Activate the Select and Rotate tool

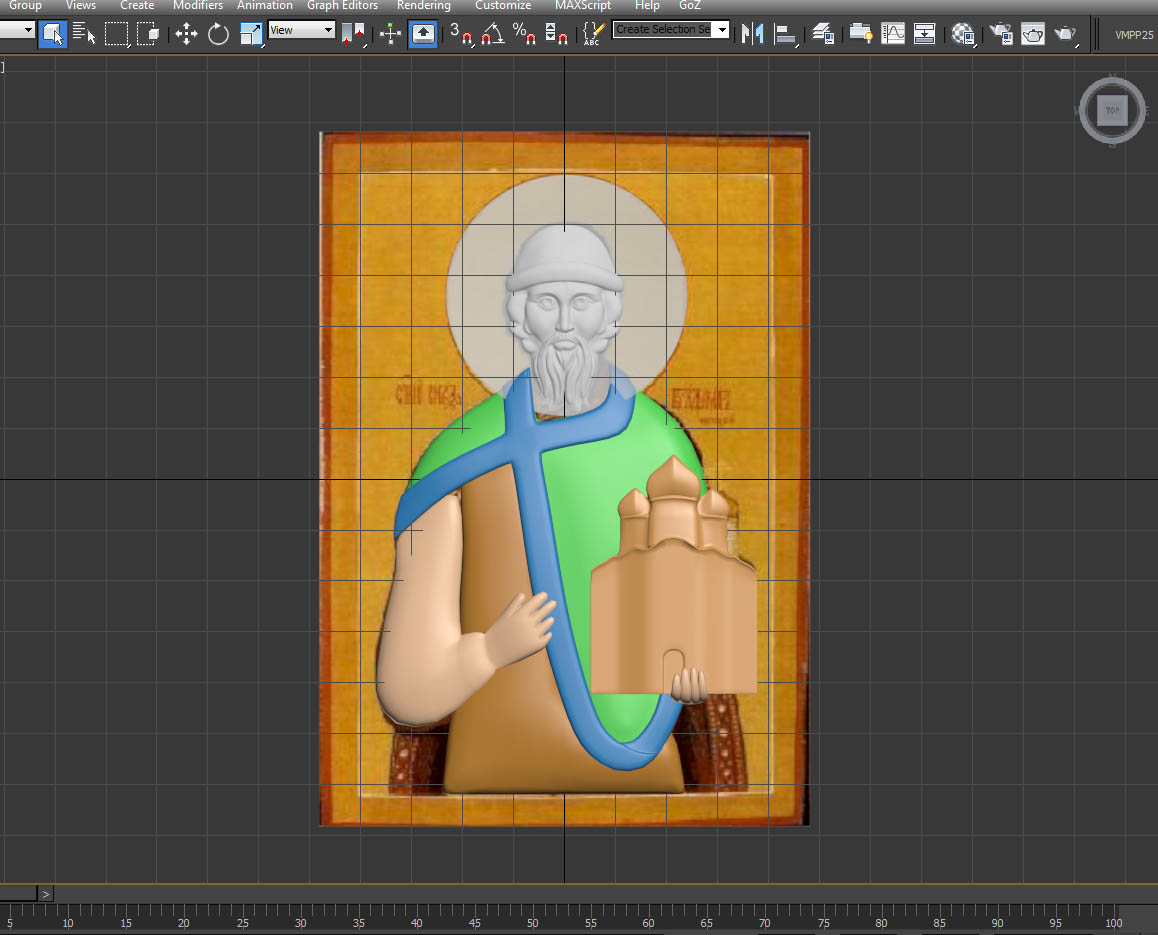[218, 34]
